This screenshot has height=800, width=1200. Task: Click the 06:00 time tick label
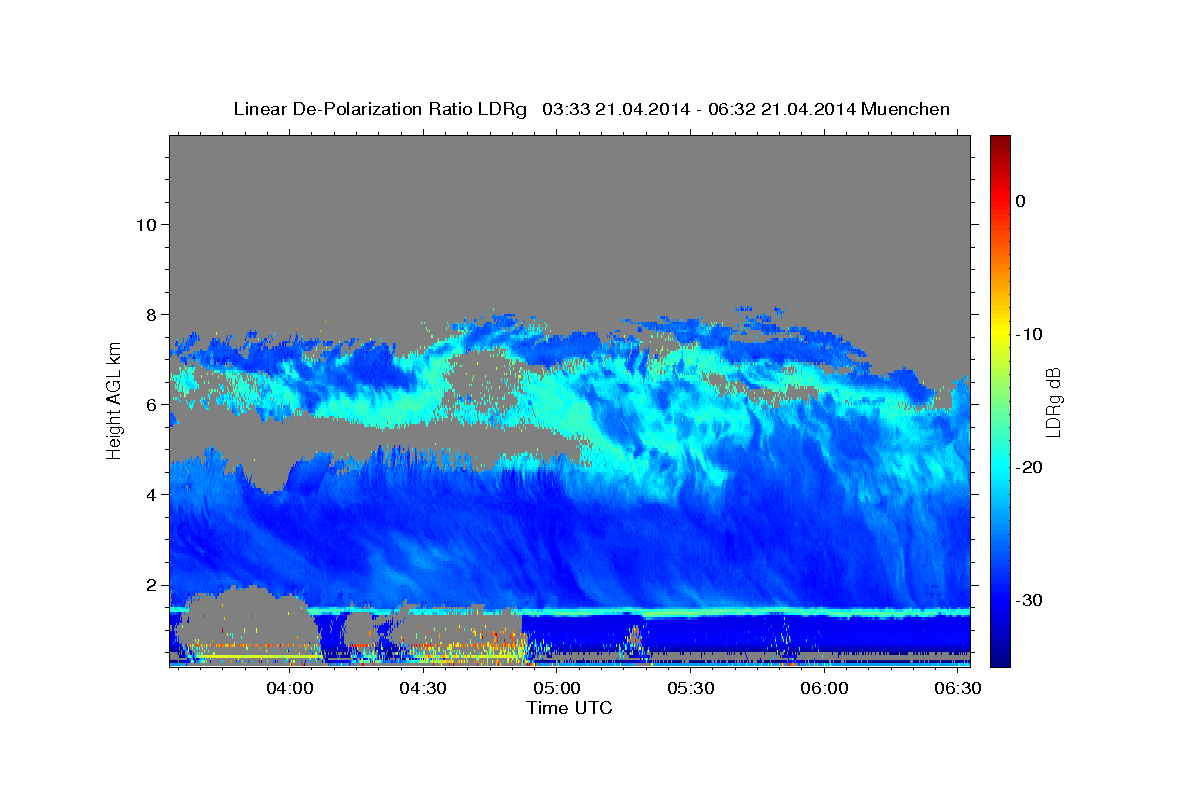click(x=825, y=689)
